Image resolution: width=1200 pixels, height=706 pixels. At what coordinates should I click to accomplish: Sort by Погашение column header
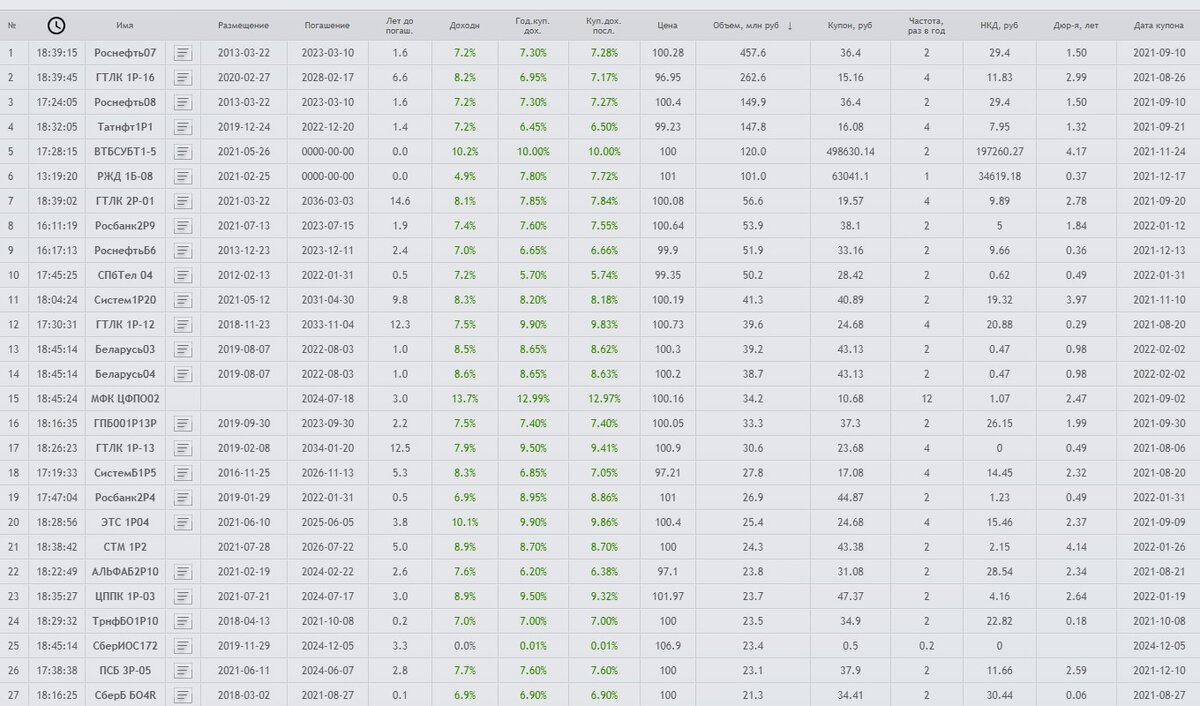327,25
